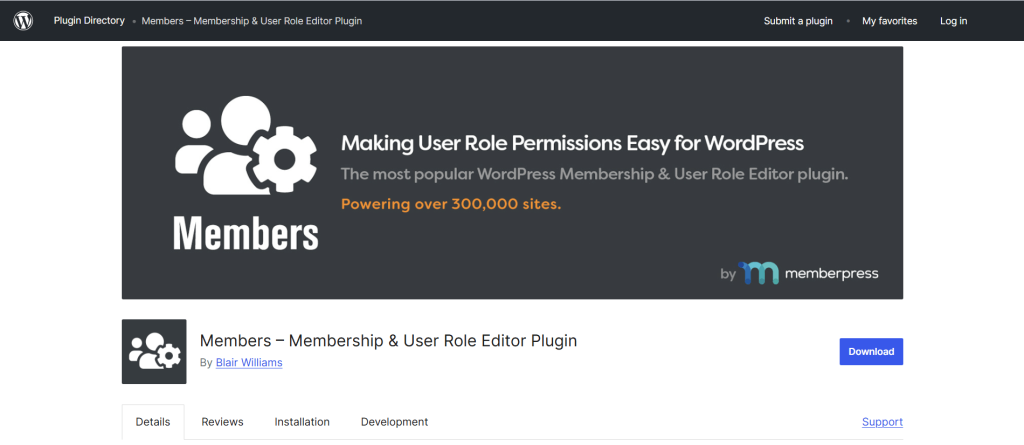Click the small Members plugin icon

click(154, 352)
